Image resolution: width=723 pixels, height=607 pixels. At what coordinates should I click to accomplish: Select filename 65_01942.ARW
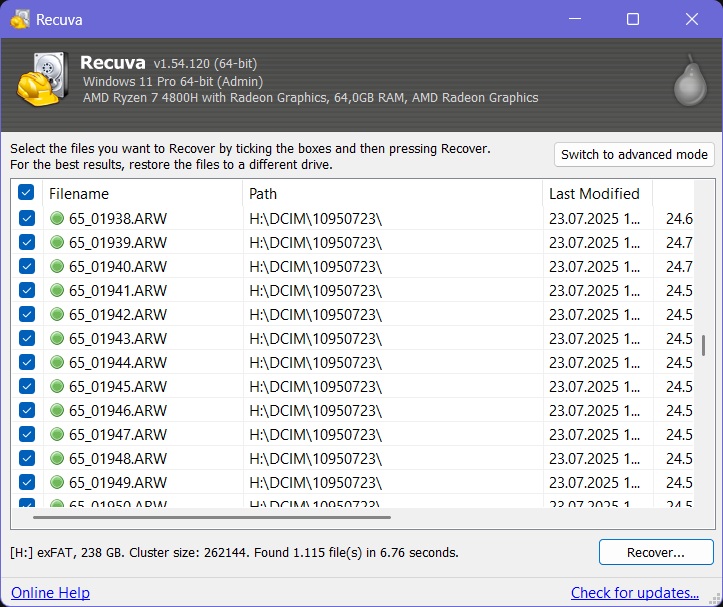[118, 314]
